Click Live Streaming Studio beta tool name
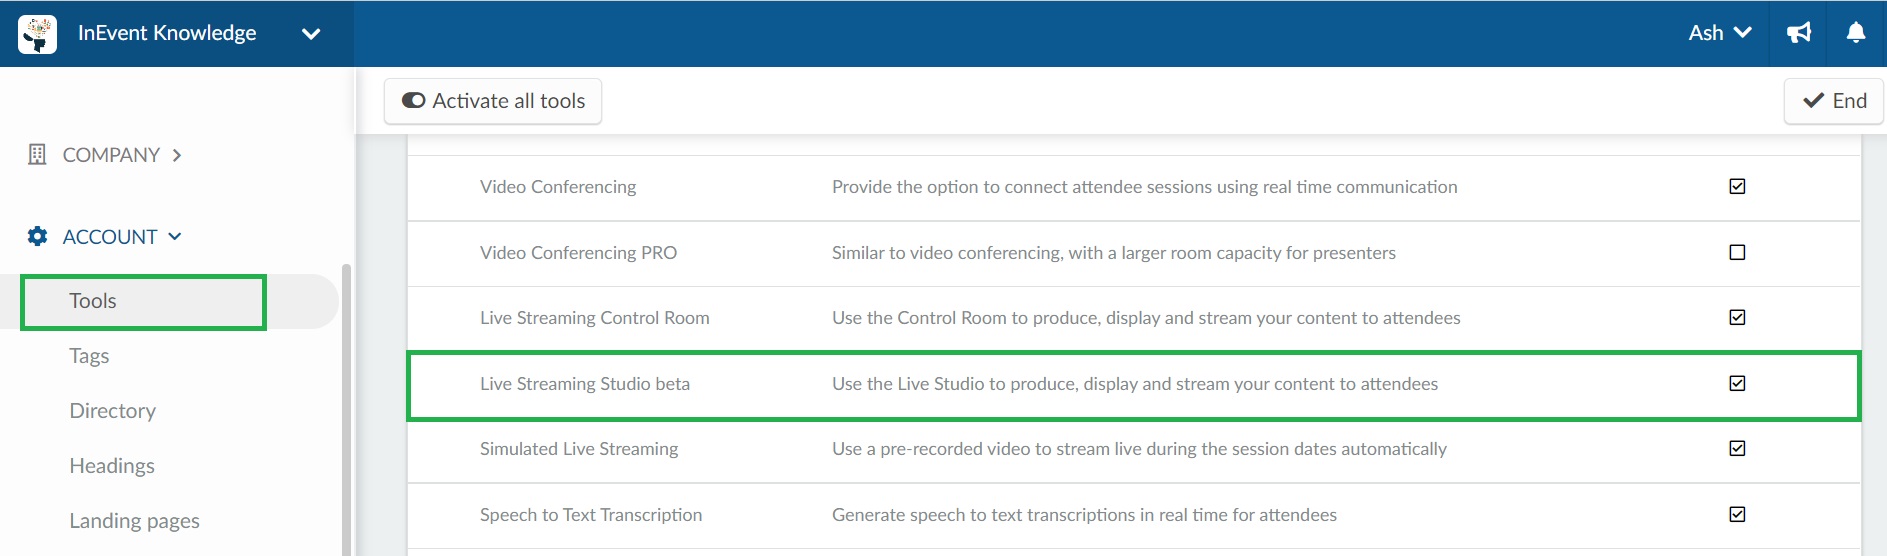1887x556 pixels. 585,384
